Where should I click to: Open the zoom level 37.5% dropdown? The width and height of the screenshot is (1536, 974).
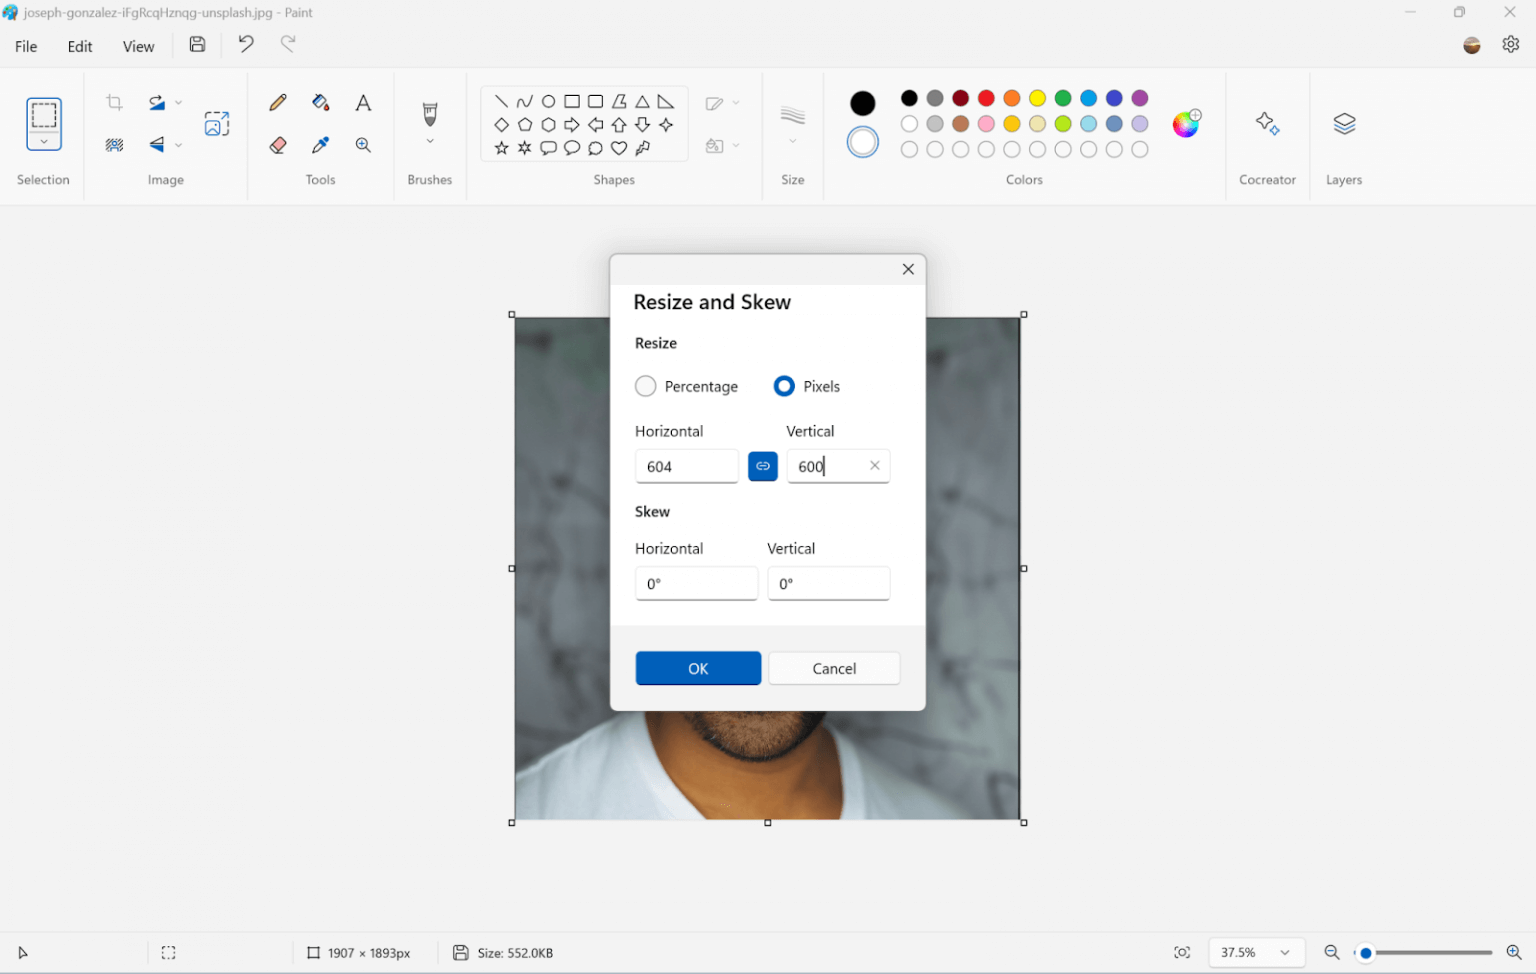tap(1284, 953)
